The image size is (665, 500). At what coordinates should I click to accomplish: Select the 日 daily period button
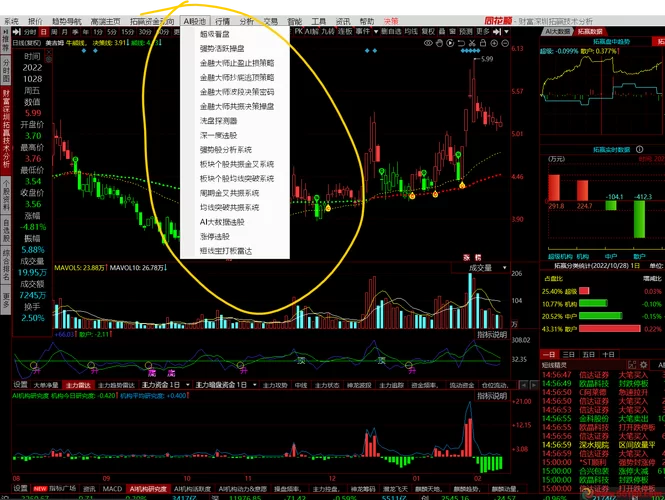click(x=44, y=32)
